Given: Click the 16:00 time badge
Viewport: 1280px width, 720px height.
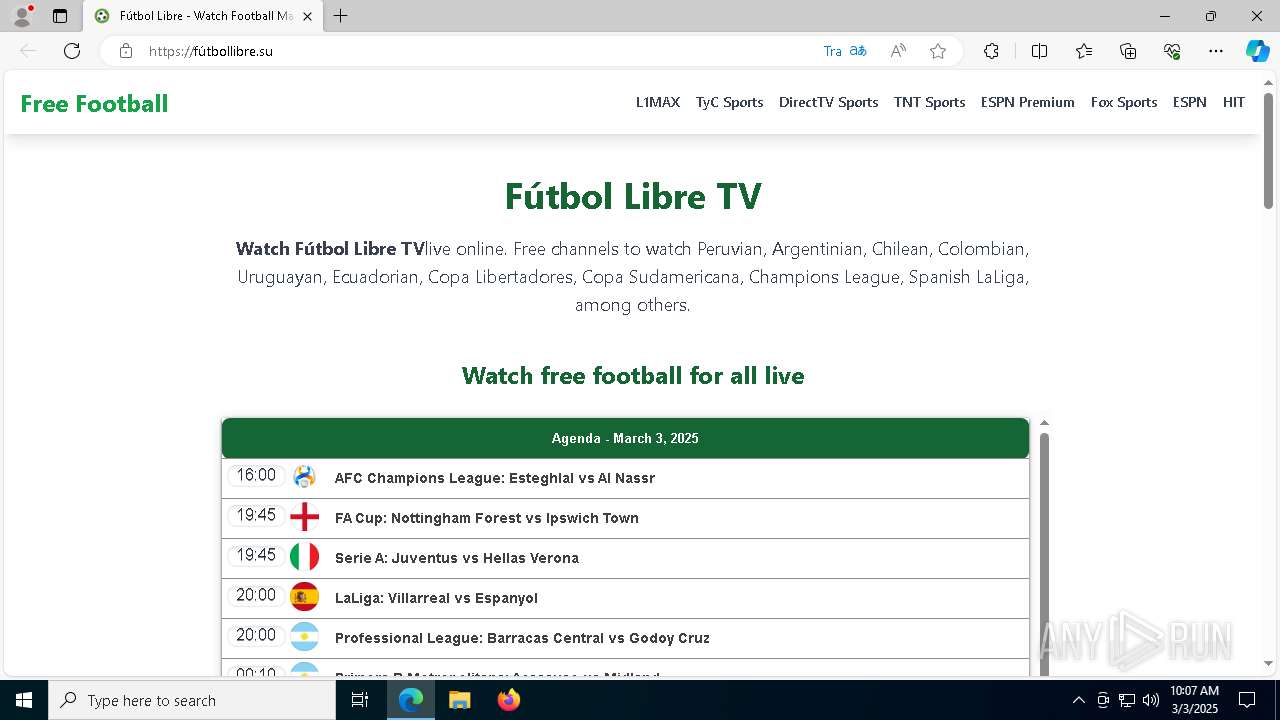Looking at the screenshot, I should coord(256,475).
